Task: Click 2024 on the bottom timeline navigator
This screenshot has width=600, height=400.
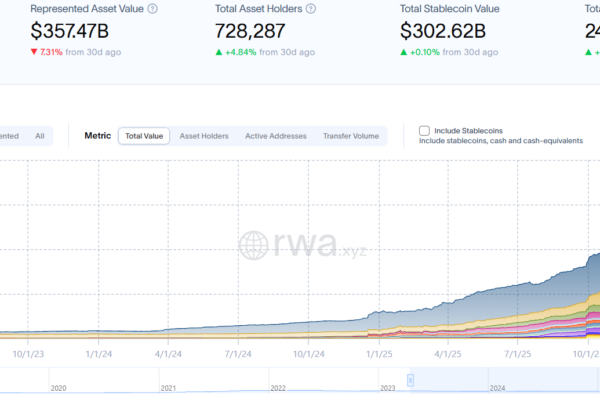Action: 497,388
